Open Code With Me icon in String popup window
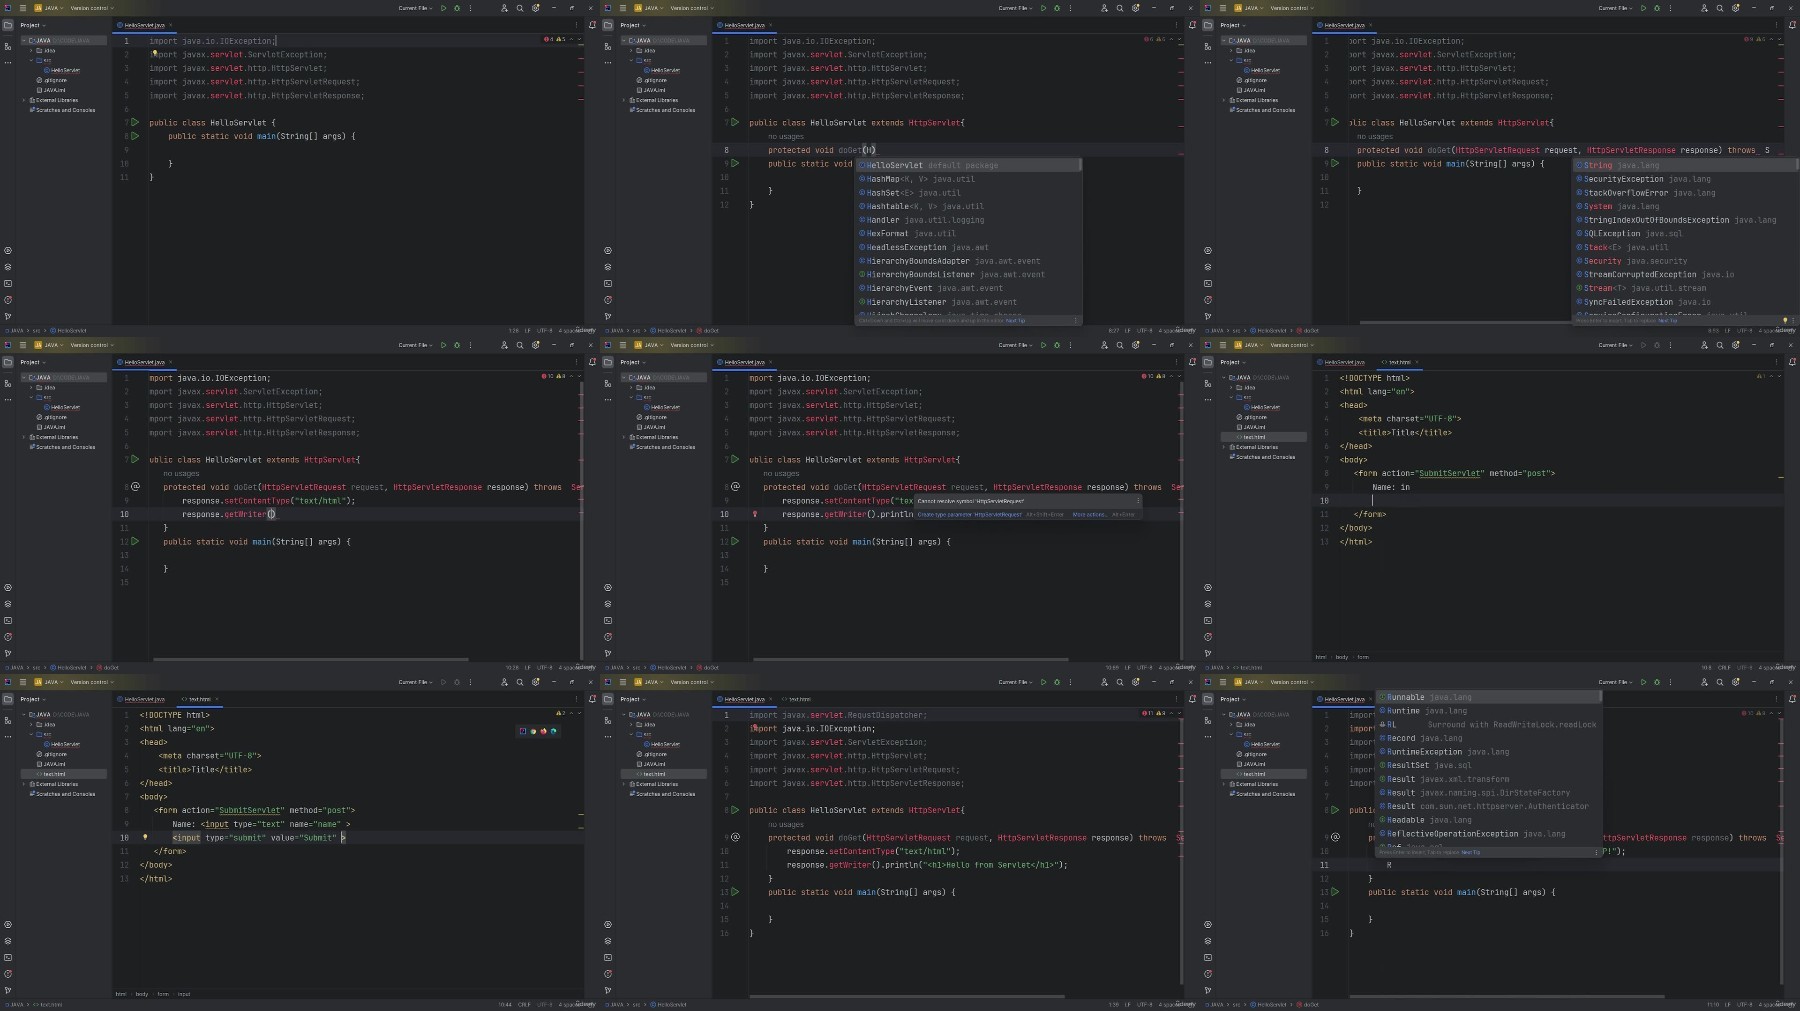 (1704, 8)
